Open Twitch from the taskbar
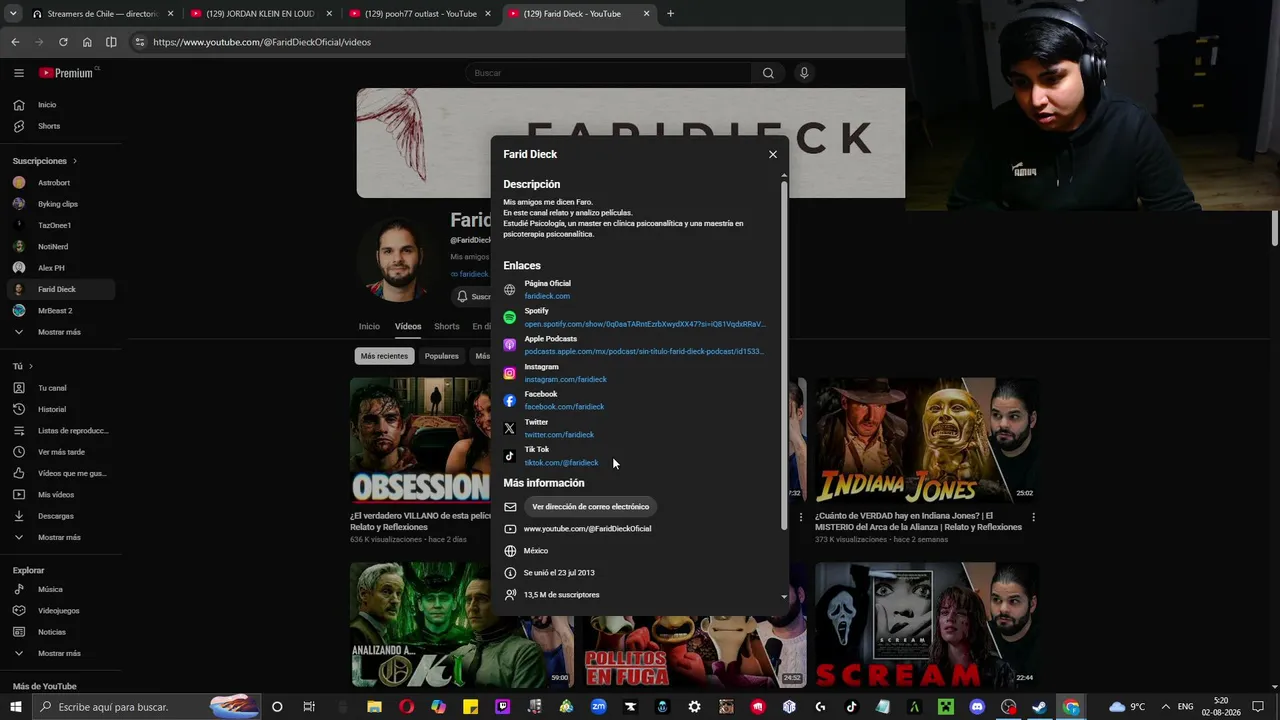1280x720 pixels. [x=502, y=707]
